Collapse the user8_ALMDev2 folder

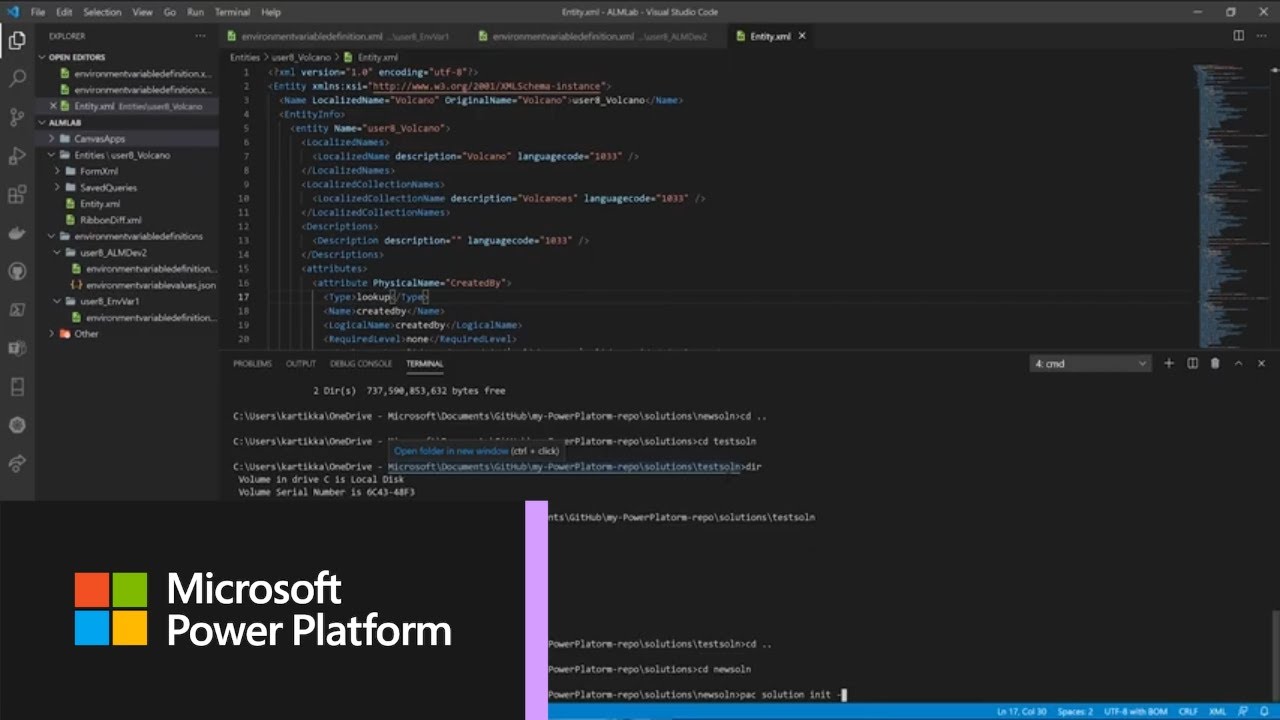[127, 252]
